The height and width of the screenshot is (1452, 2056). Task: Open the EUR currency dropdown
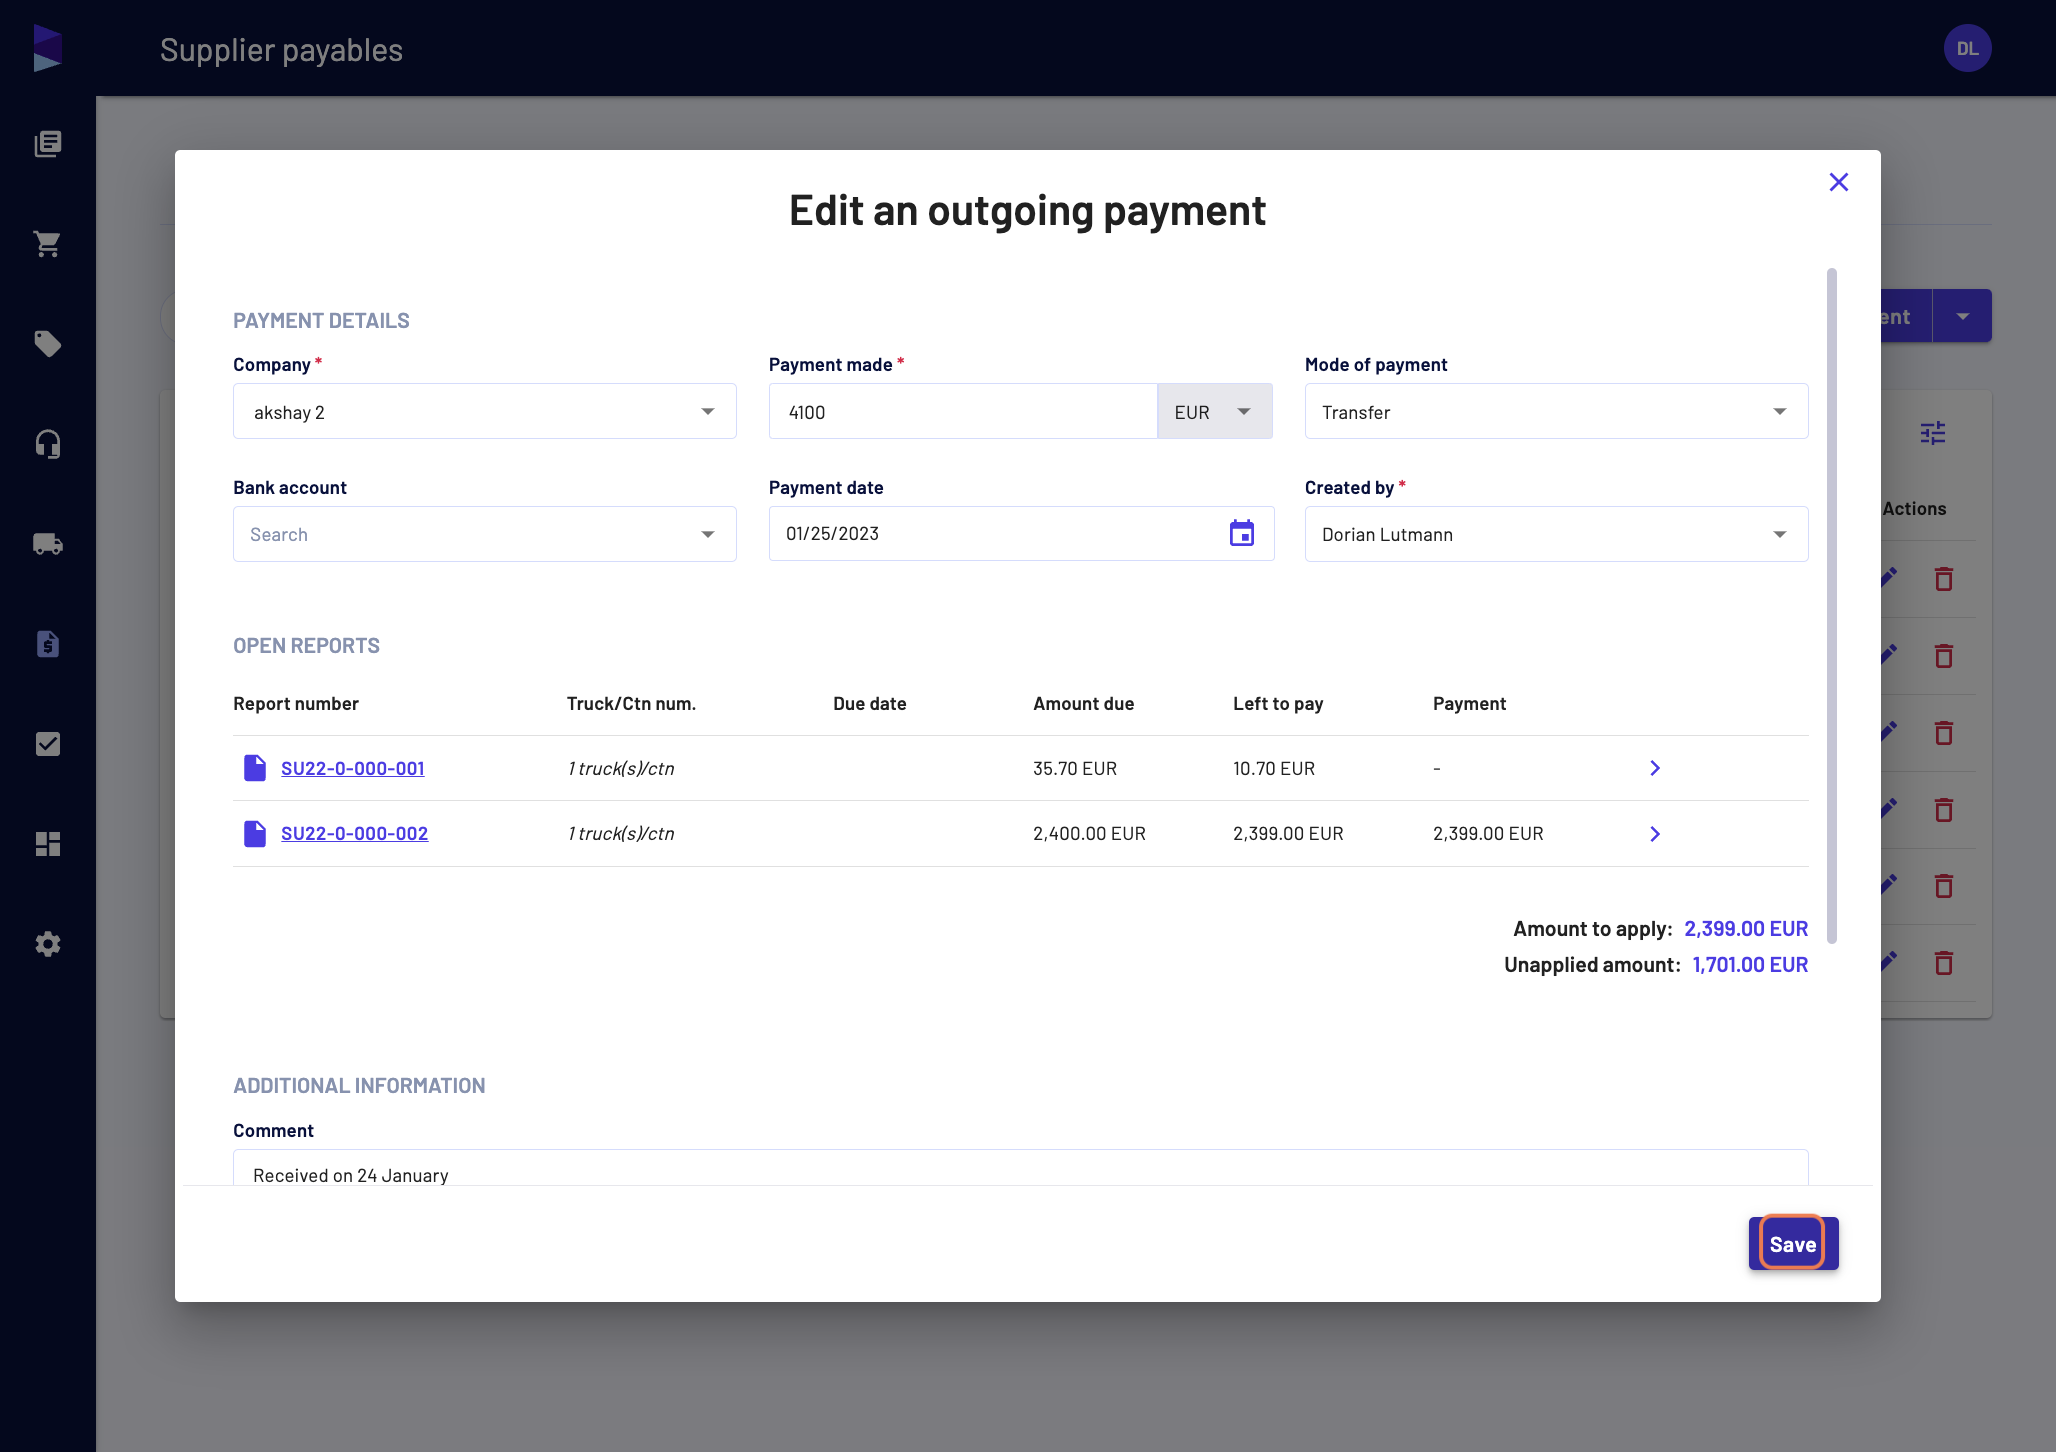point(1214,411)
